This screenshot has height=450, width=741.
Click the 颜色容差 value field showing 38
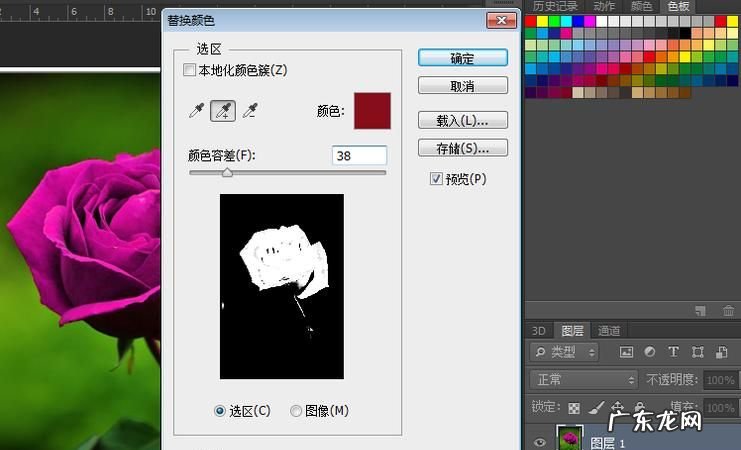pos(359,156)
